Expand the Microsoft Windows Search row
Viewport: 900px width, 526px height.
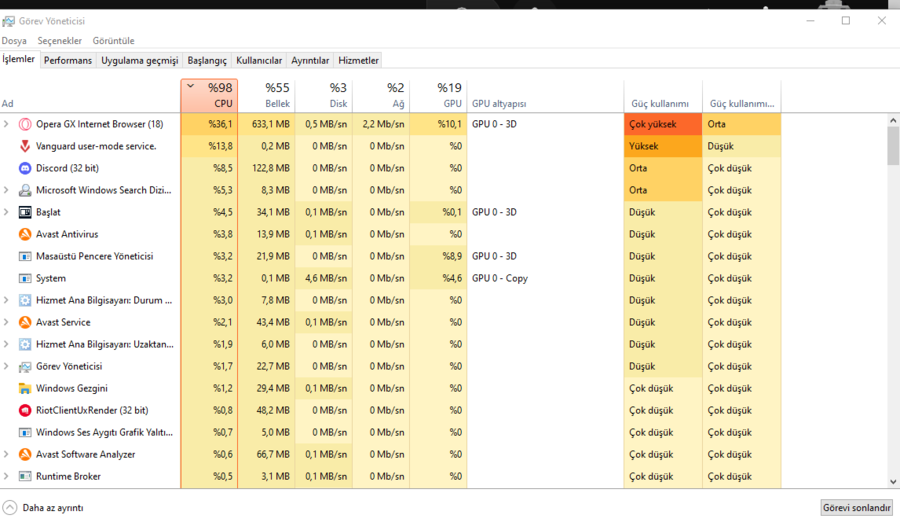6,190
